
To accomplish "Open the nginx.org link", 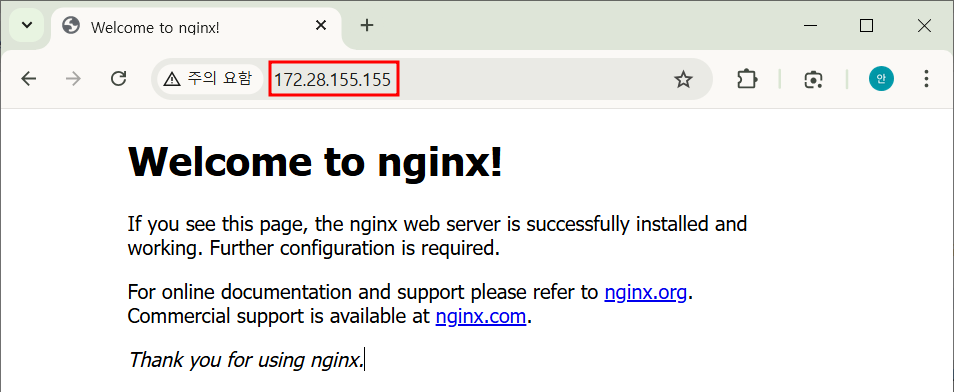I will pyautogui.click(x=645, y=293).
